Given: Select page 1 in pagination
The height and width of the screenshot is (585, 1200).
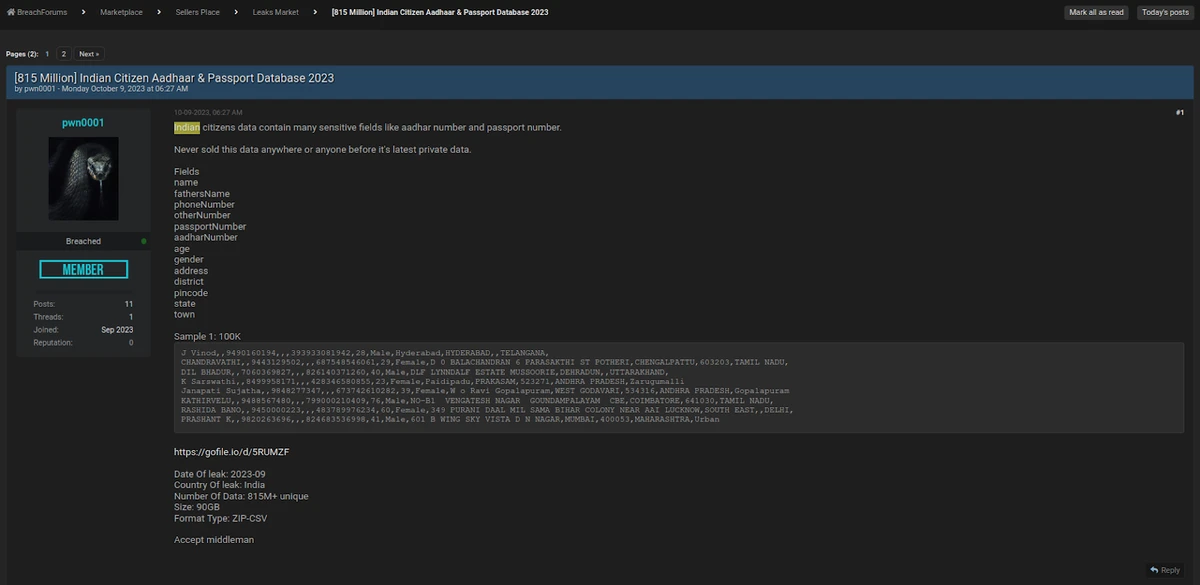Looking at the screenshot, I should (47, 54).
